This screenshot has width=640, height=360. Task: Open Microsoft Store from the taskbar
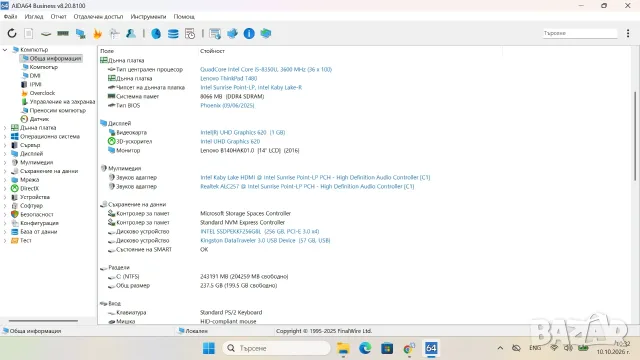point(387,348)
